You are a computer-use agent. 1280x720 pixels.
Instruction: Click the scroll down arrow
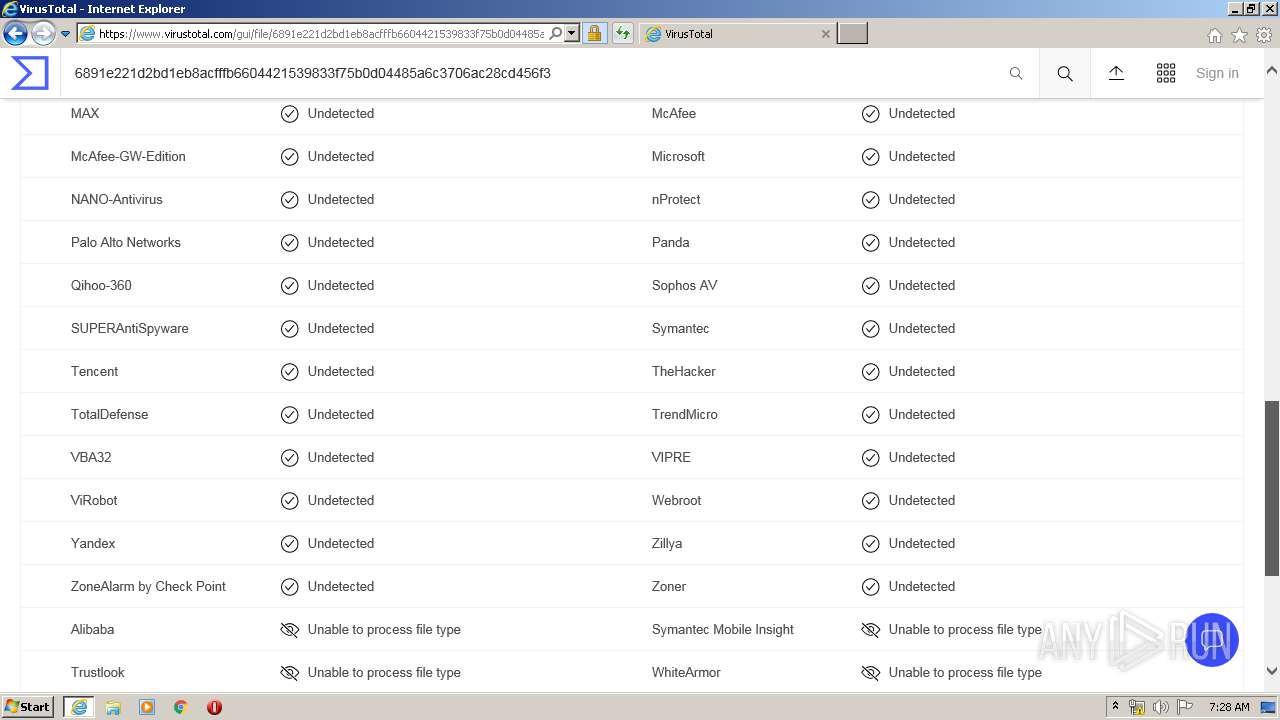point(1272,672)
